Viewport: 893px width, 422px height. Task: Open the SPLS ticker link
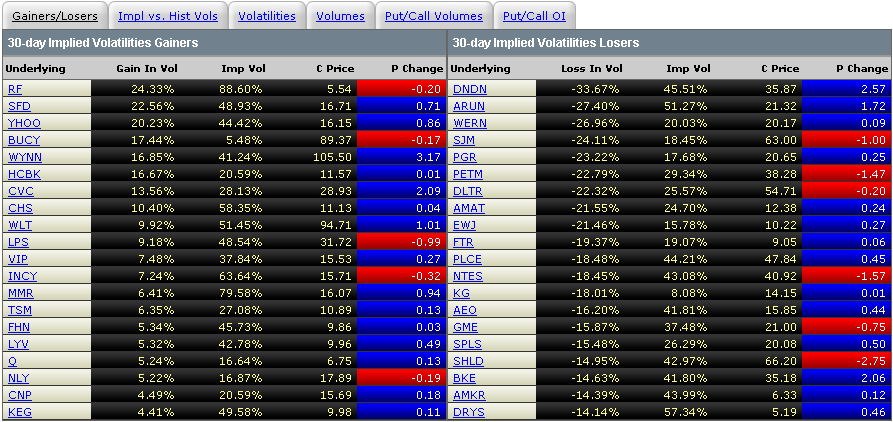pos(468,345)
